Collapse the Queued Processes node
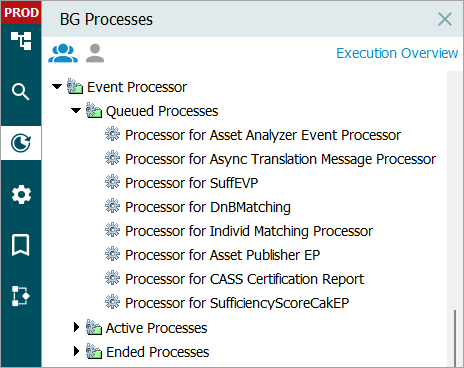This screenshot has height=368, width=464. (76, 110)
